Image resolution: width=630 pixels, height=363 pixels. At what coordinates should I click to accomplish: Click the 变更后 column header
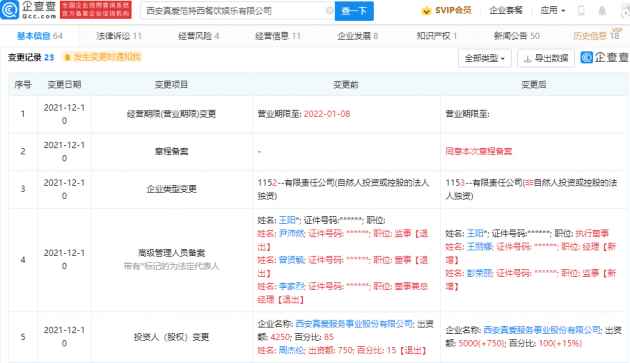(x=534, y=84)
